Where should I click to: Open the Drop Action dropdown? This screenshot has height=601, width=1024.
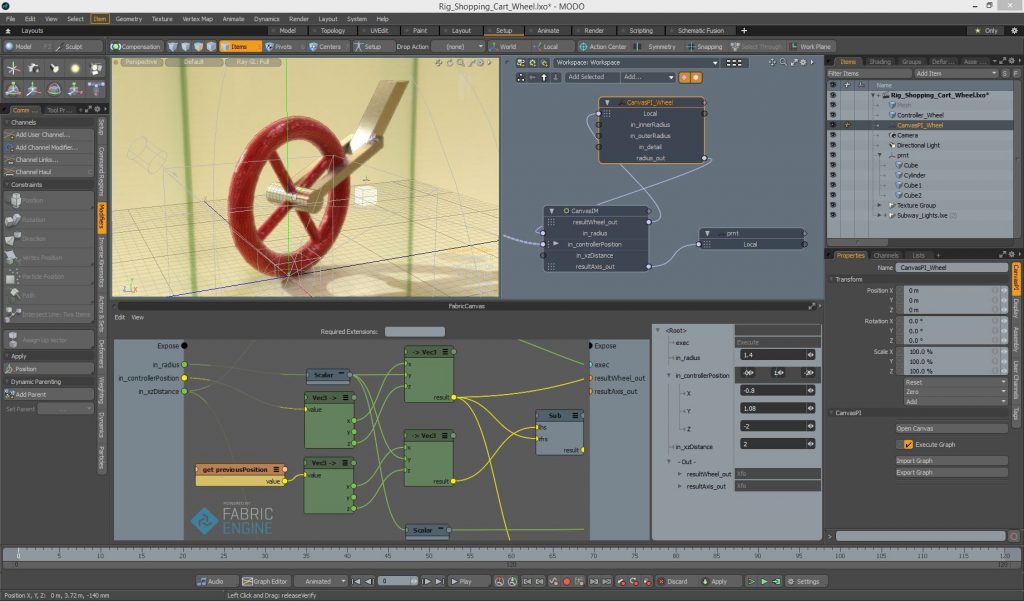pos(459,46)
